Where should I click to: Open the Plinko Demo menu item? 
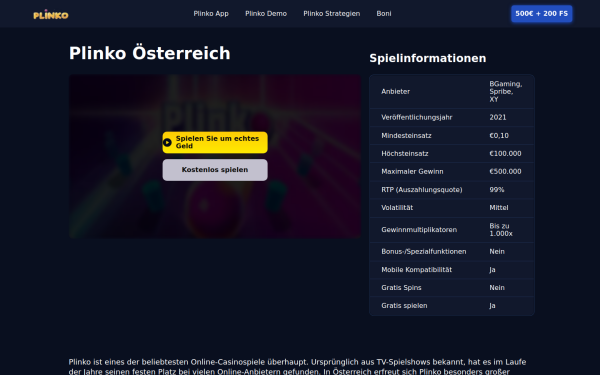266,14
